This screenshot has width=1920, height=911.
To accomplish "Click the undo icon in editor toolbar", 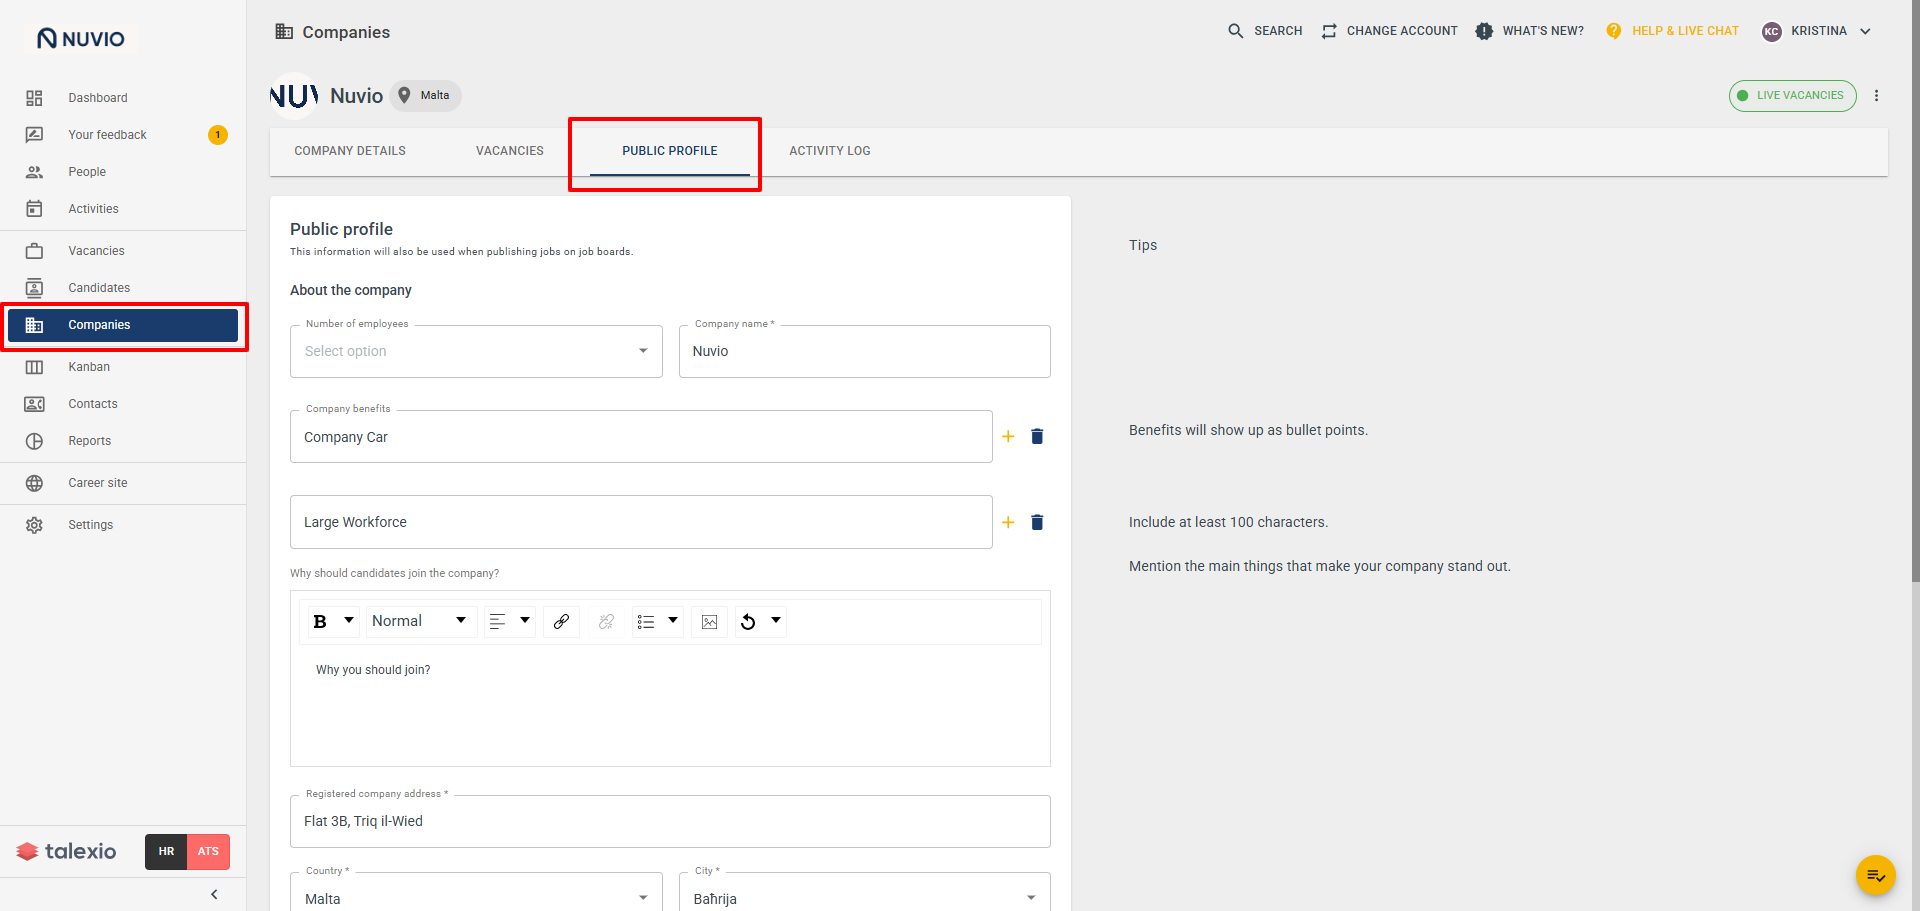I will 748,622.
